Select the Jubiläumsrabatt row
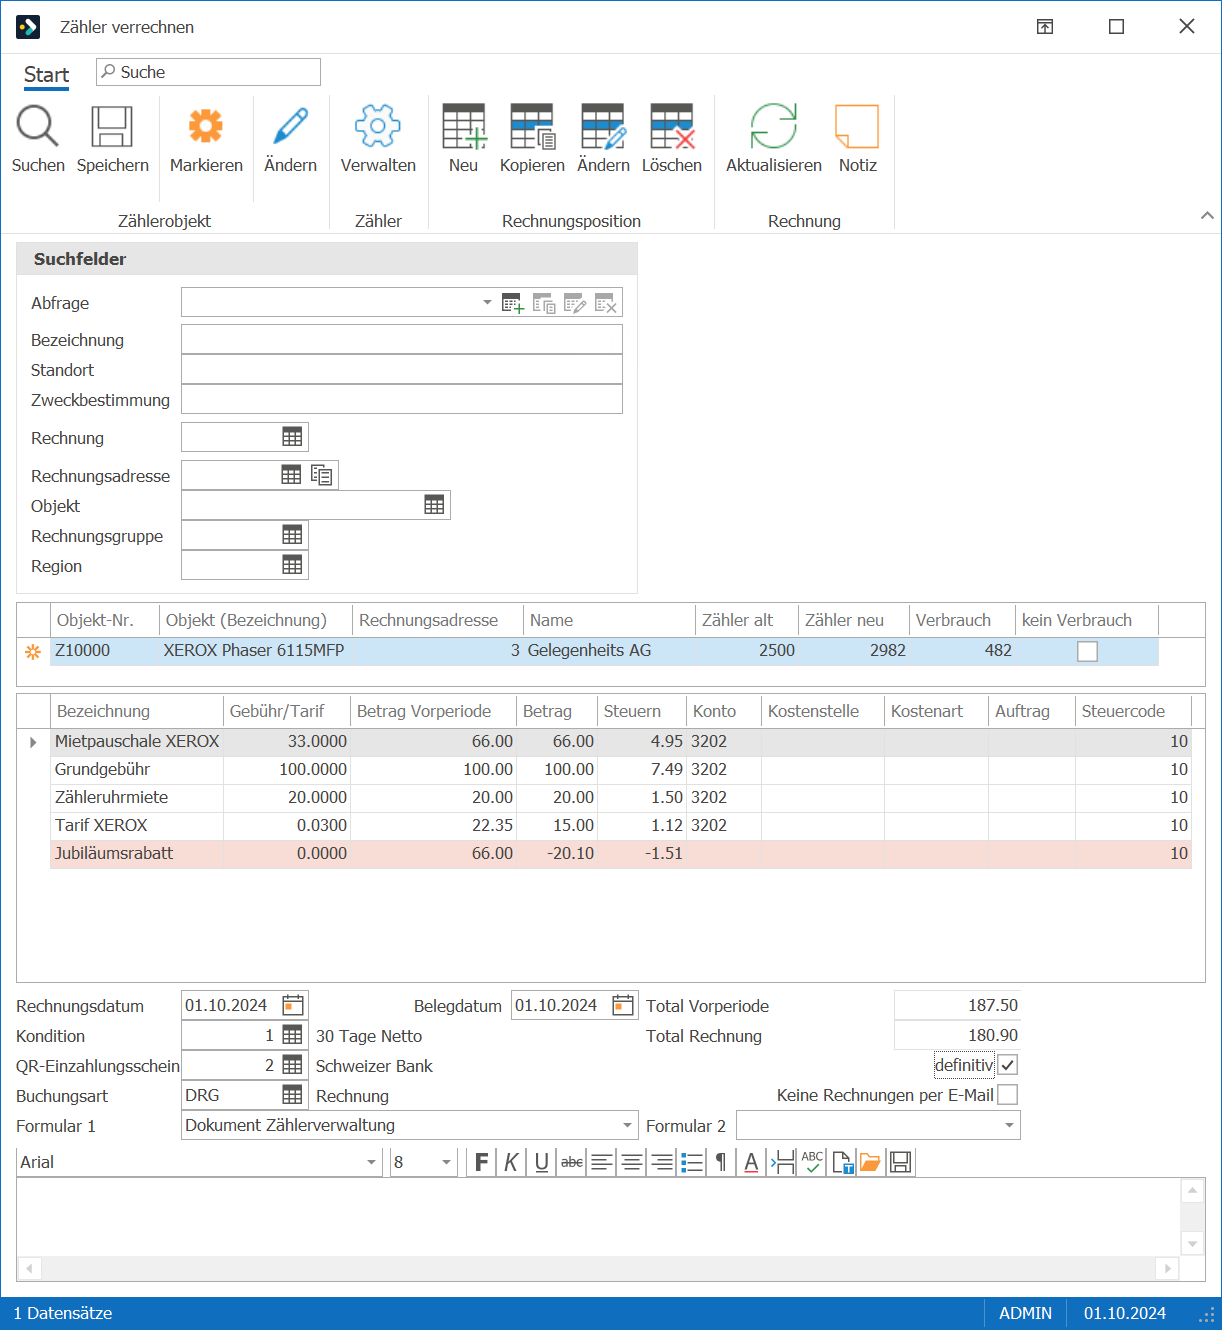This screenshot has height=1330, width=1222. click(621, 854)
